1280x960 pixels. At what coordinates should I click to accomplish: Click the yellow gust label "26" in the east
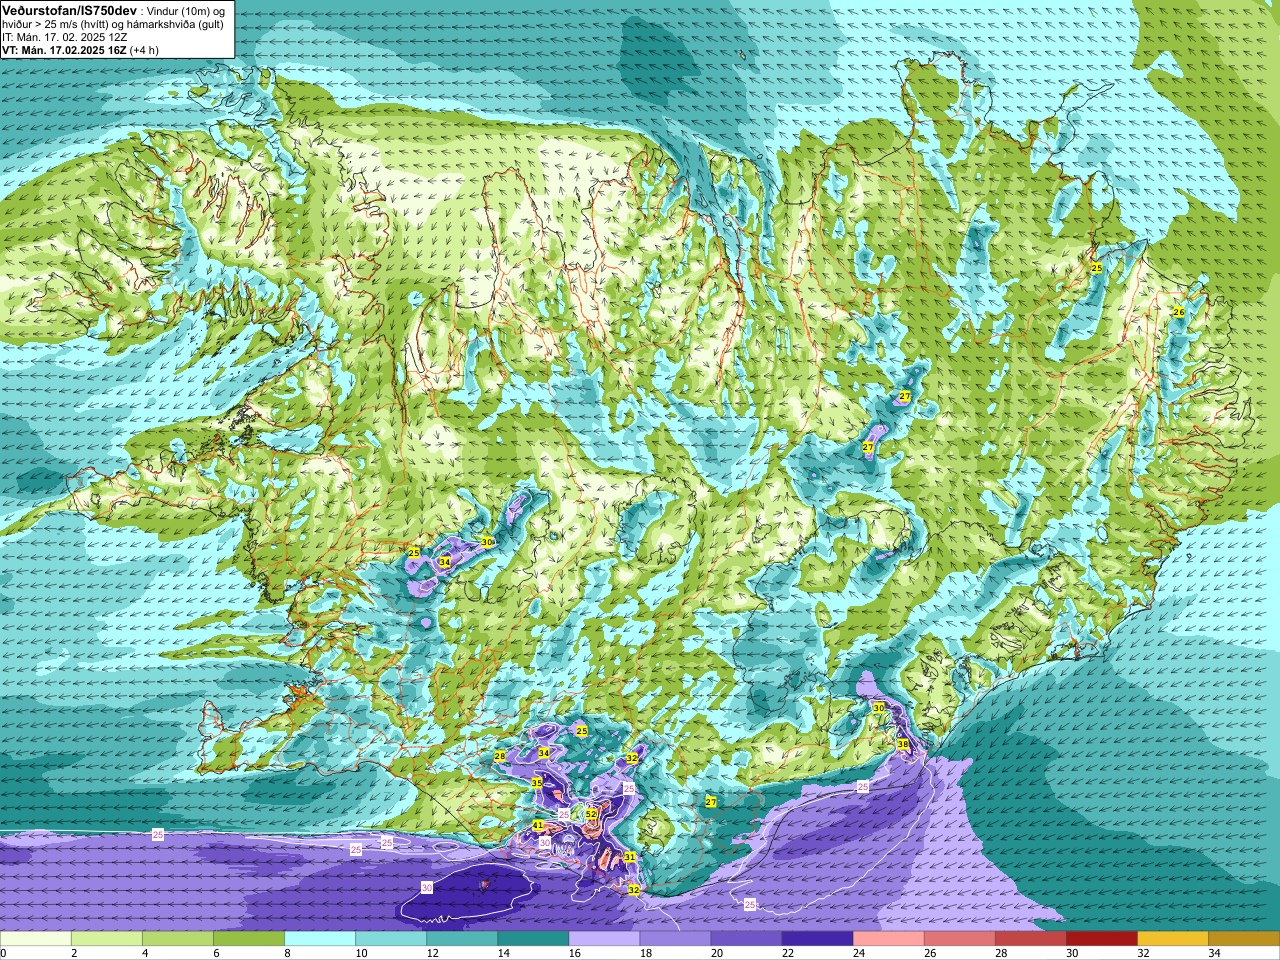(1179, 312)
